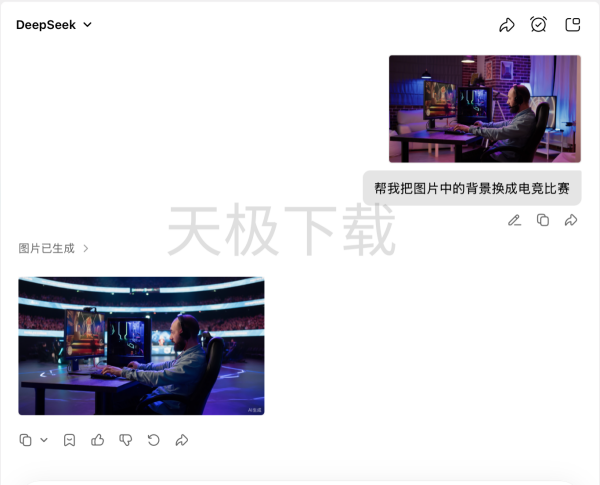The width and height of the screenshot is (600, 485).
Task: Click the share icon in top header
Action: point(507,25)
